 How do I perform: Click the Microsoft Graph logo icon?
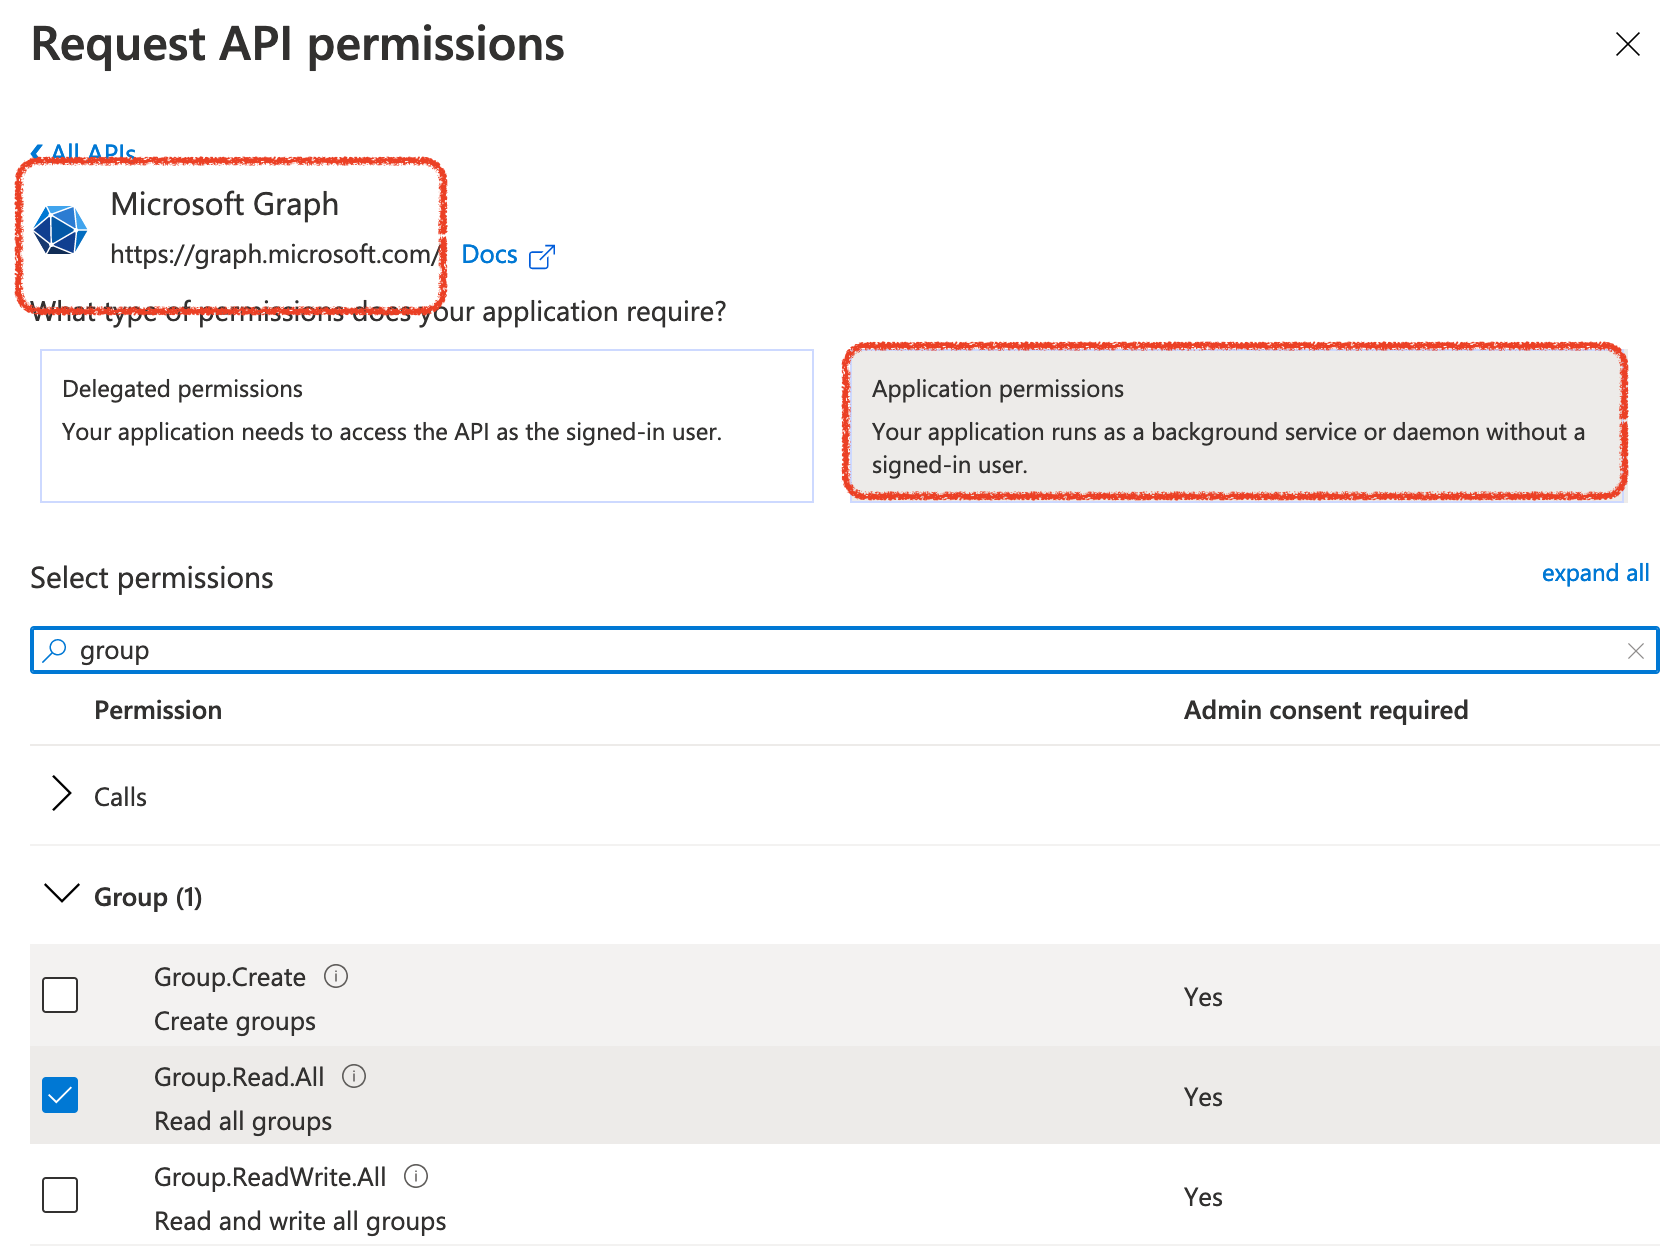coord(60,230)
